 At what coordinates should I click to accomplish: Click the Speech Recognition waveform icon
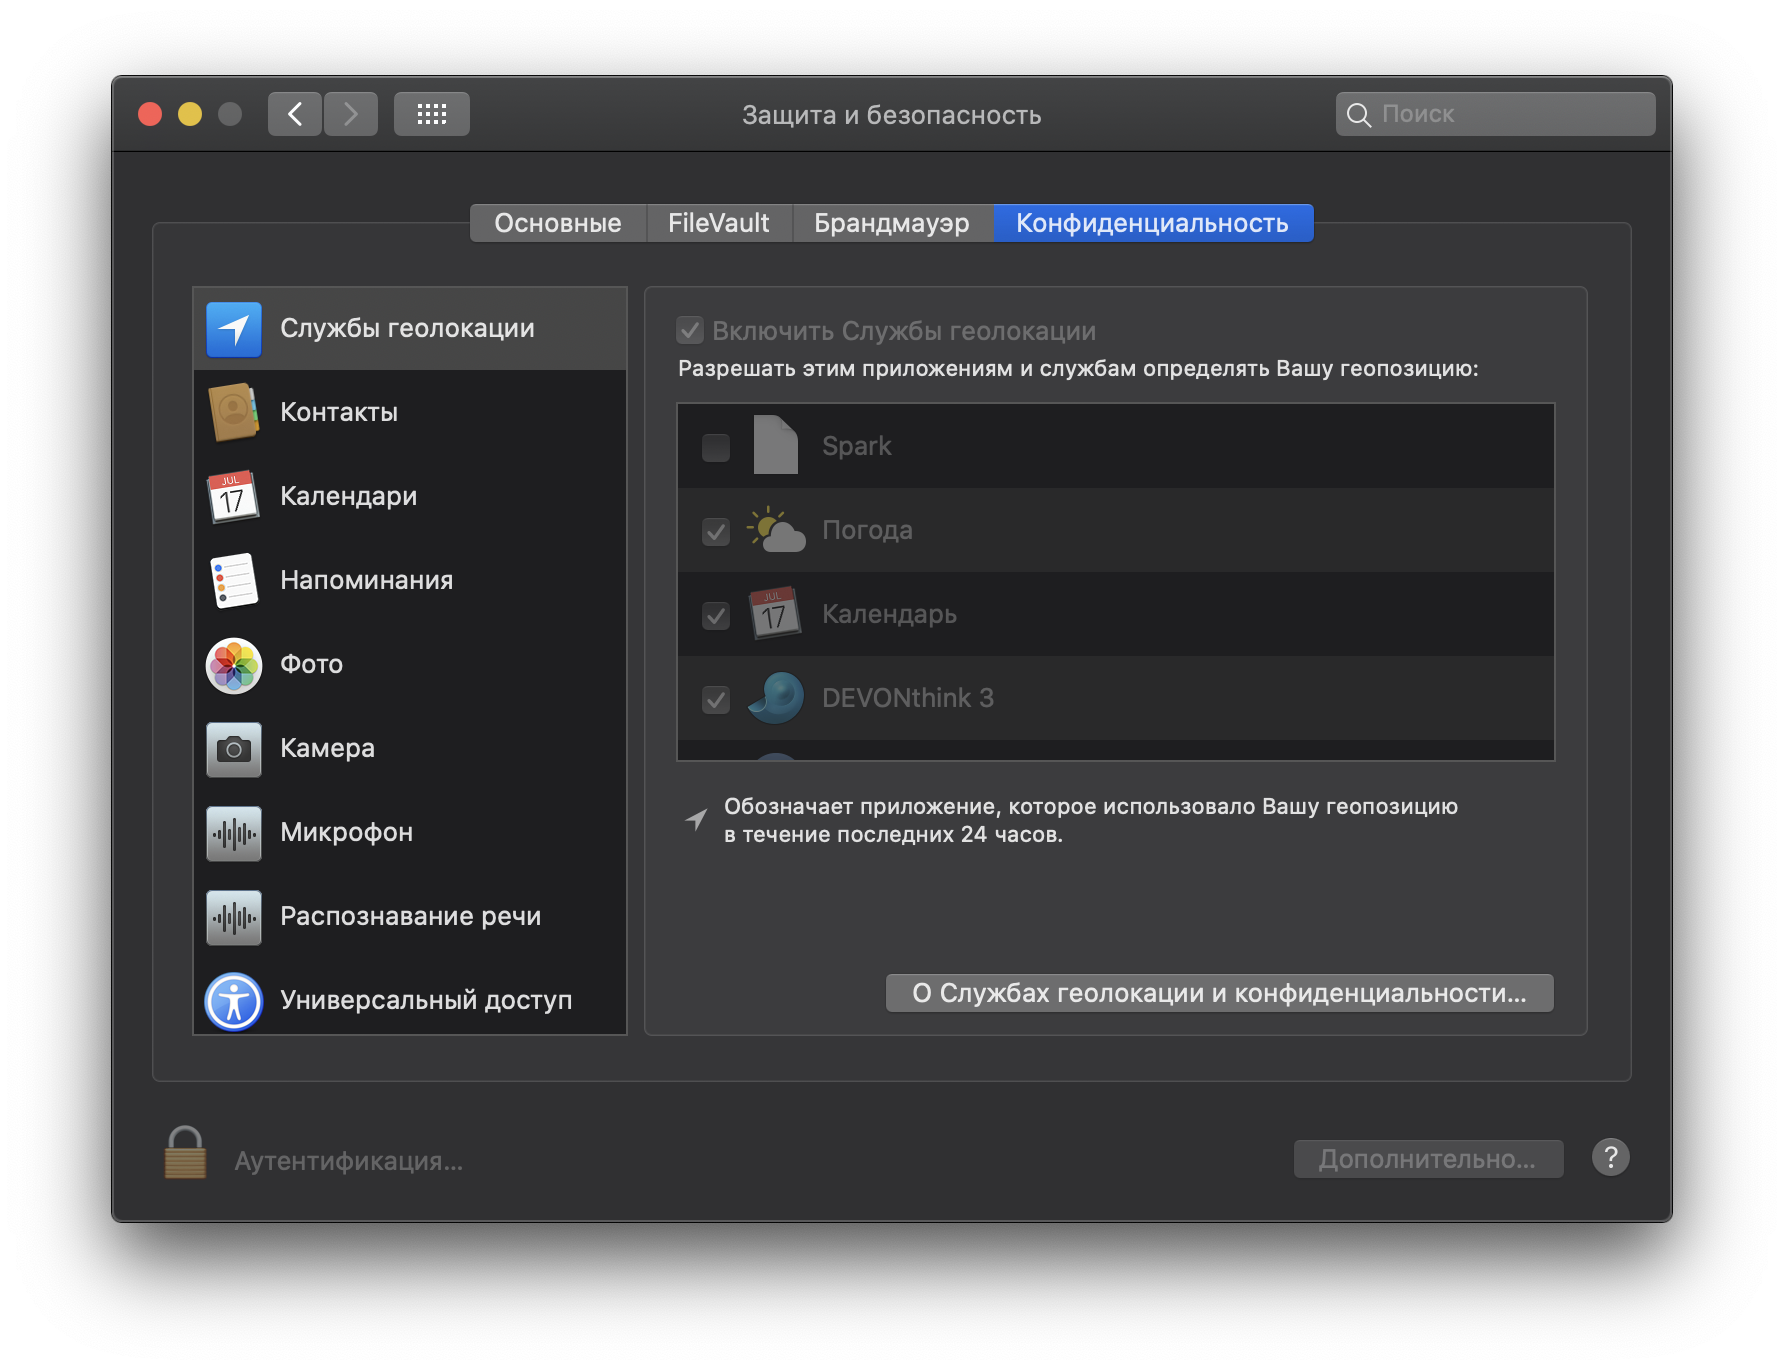pyautogui.click(x=234, y=917)
